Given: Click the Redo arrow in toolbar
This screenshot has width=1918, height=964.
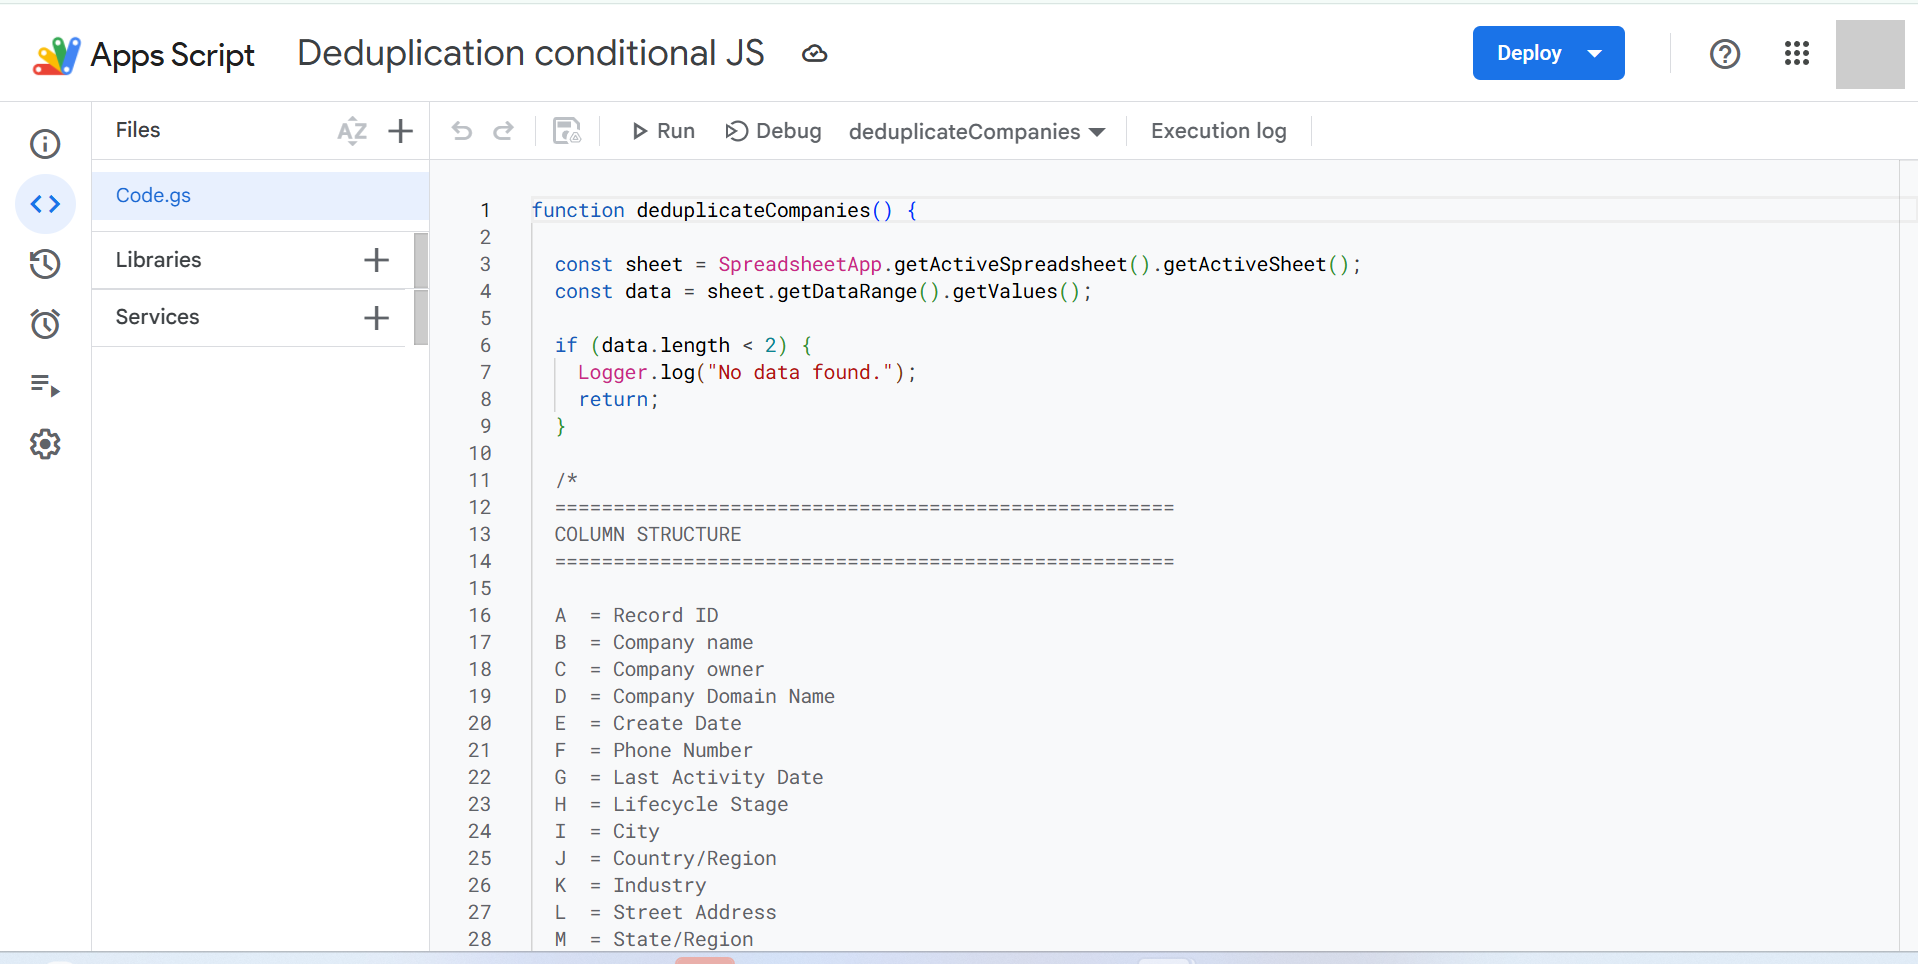Looking at the screenshot, I should point(504,131).
